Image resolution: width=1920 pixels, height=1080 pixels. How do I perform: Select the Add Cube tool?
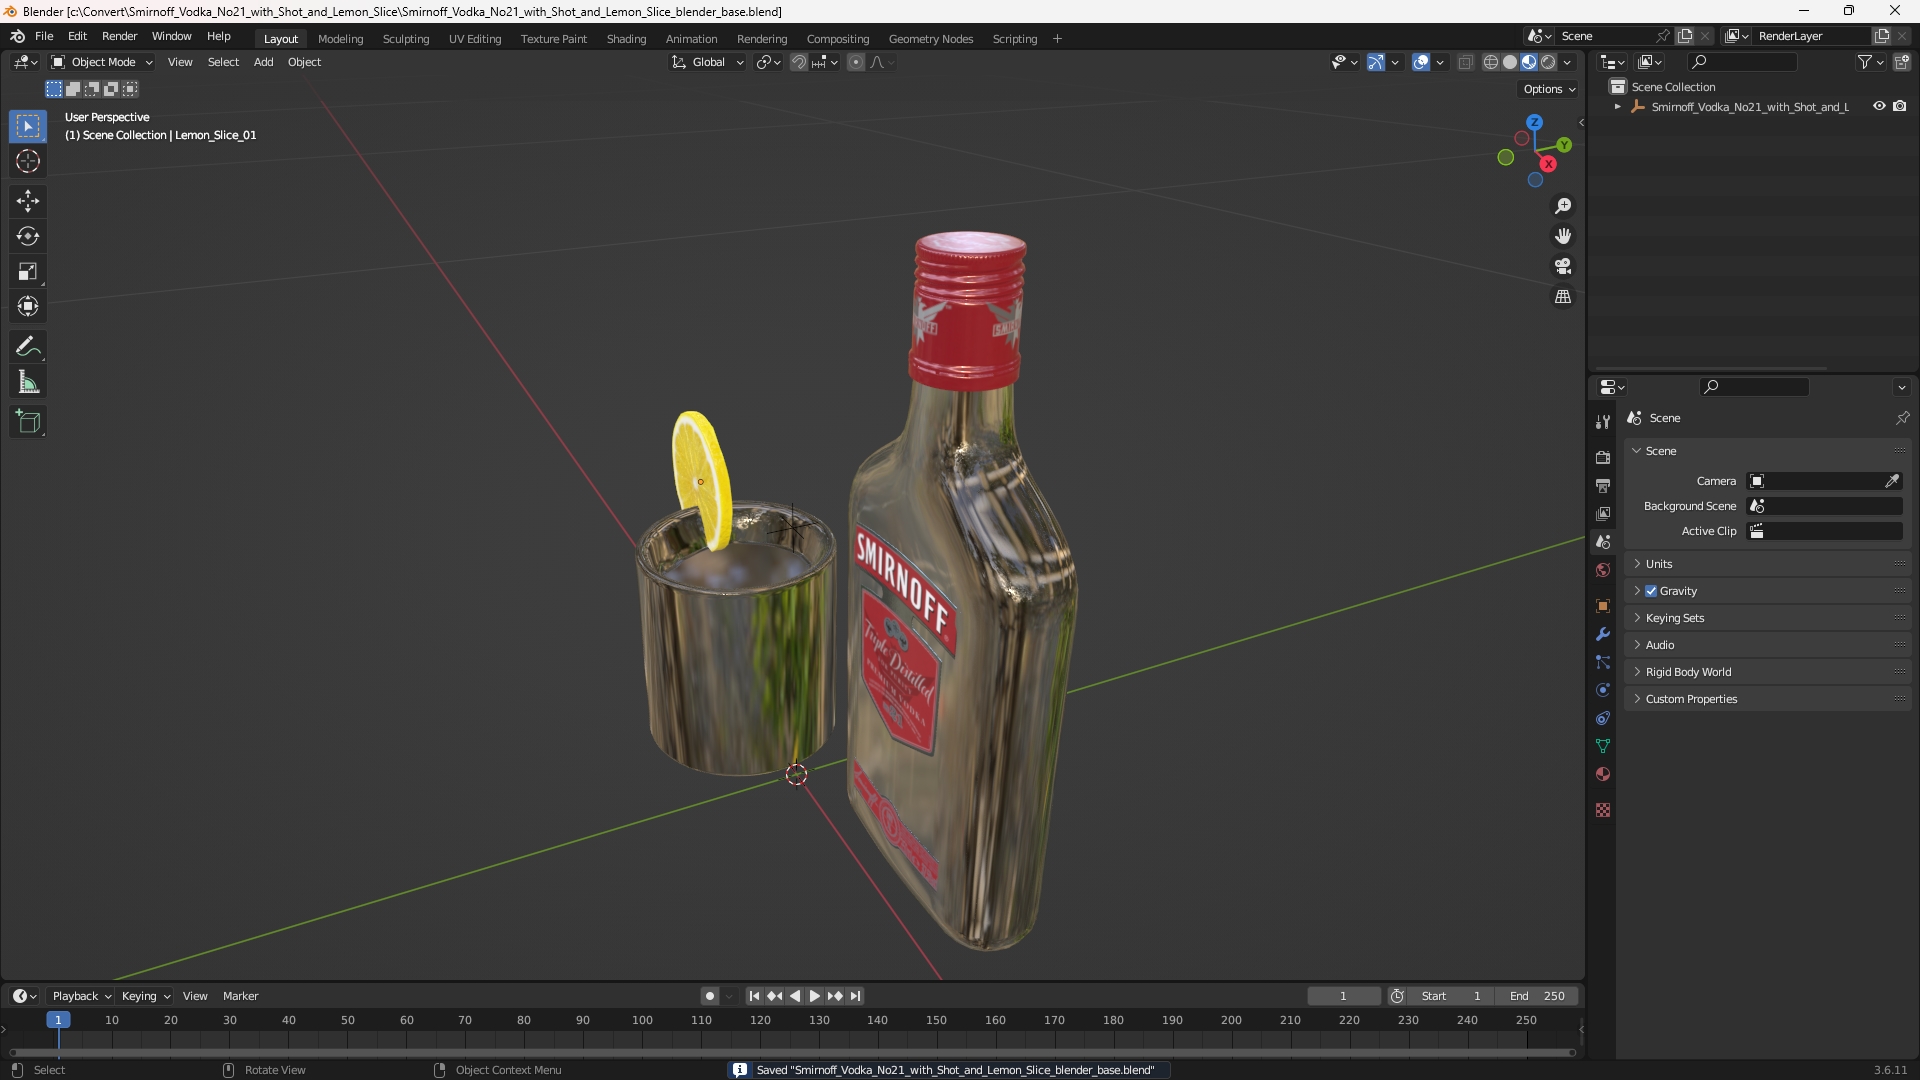pyautogui.click(x=28, y=422)
